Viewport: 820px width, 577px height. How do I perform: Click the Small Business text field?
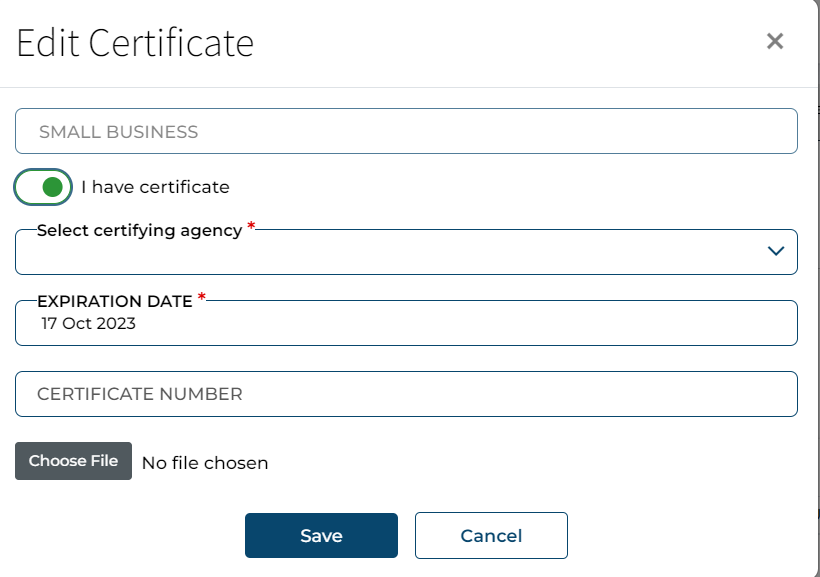pos(406,131)
